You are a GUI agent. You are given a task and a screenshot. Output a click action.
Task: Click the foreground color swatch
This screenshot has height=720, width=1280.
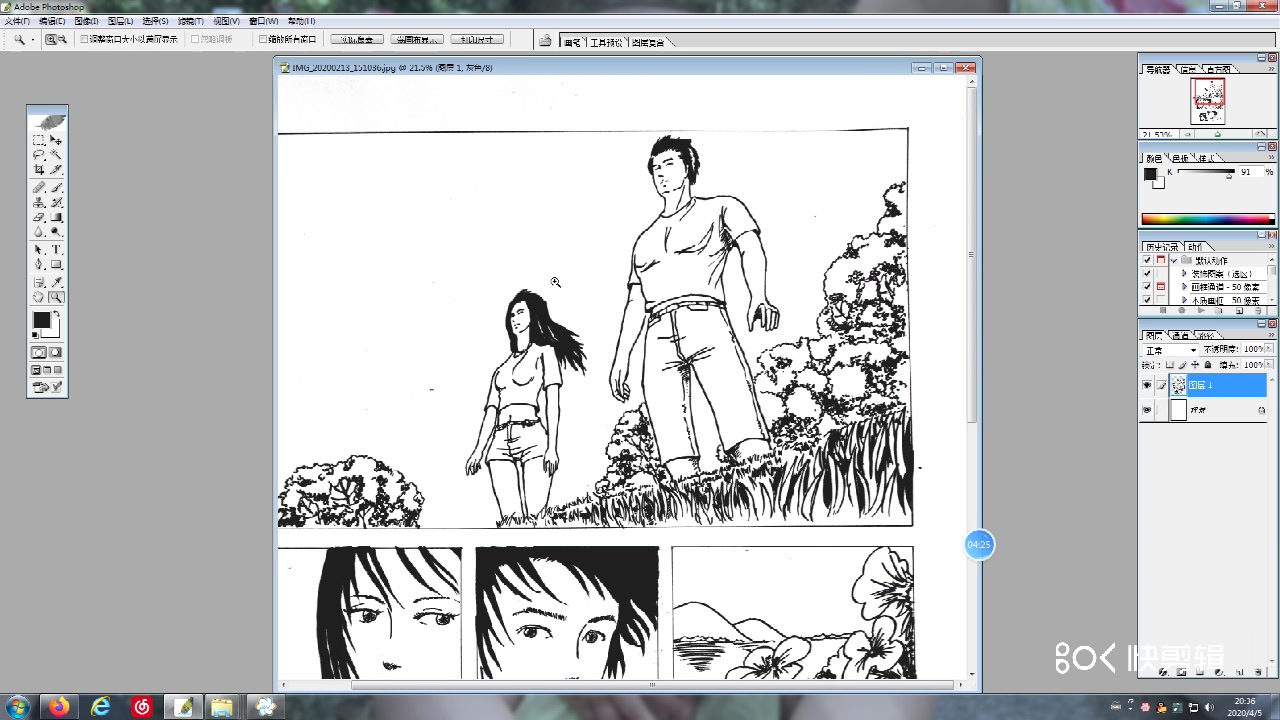click(x=40, y=319)
